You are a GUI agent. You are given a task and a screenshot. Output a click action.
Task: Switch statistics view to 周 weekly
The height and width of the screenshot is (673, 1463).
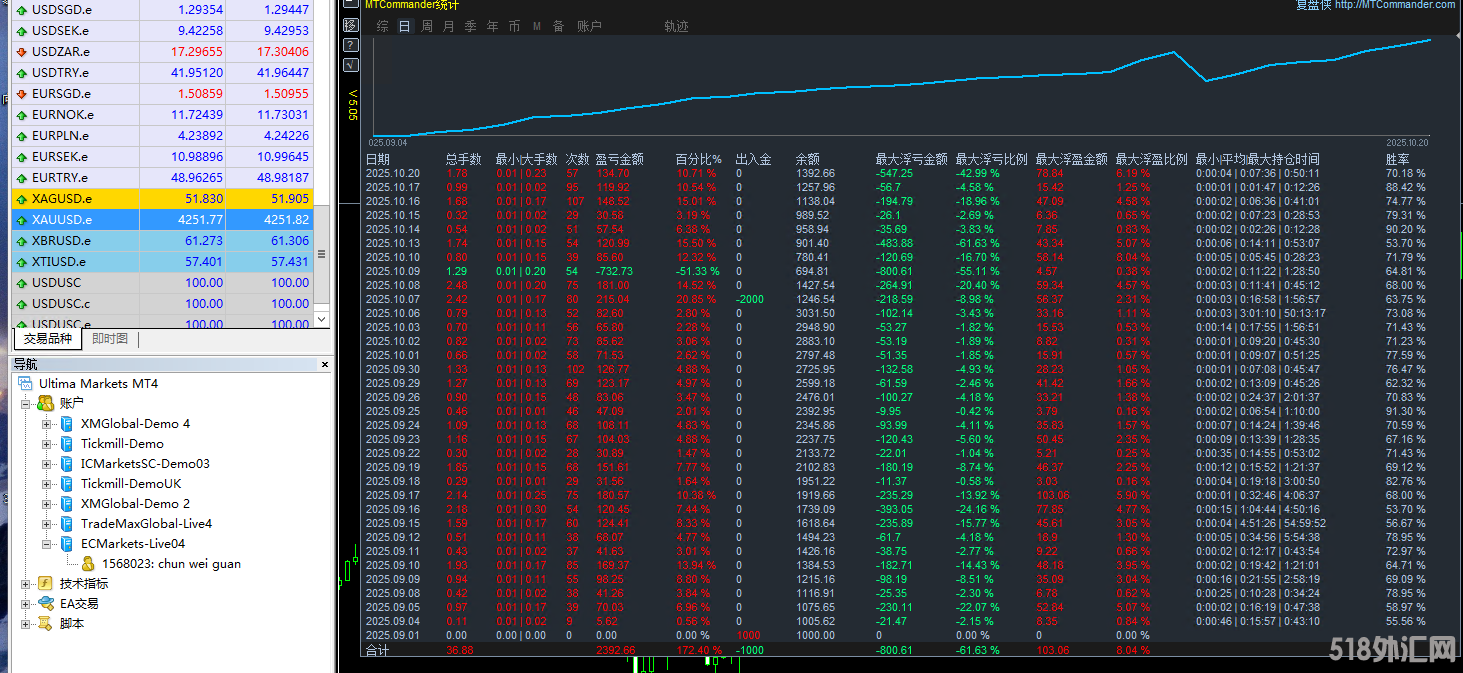tap(427, 26)
